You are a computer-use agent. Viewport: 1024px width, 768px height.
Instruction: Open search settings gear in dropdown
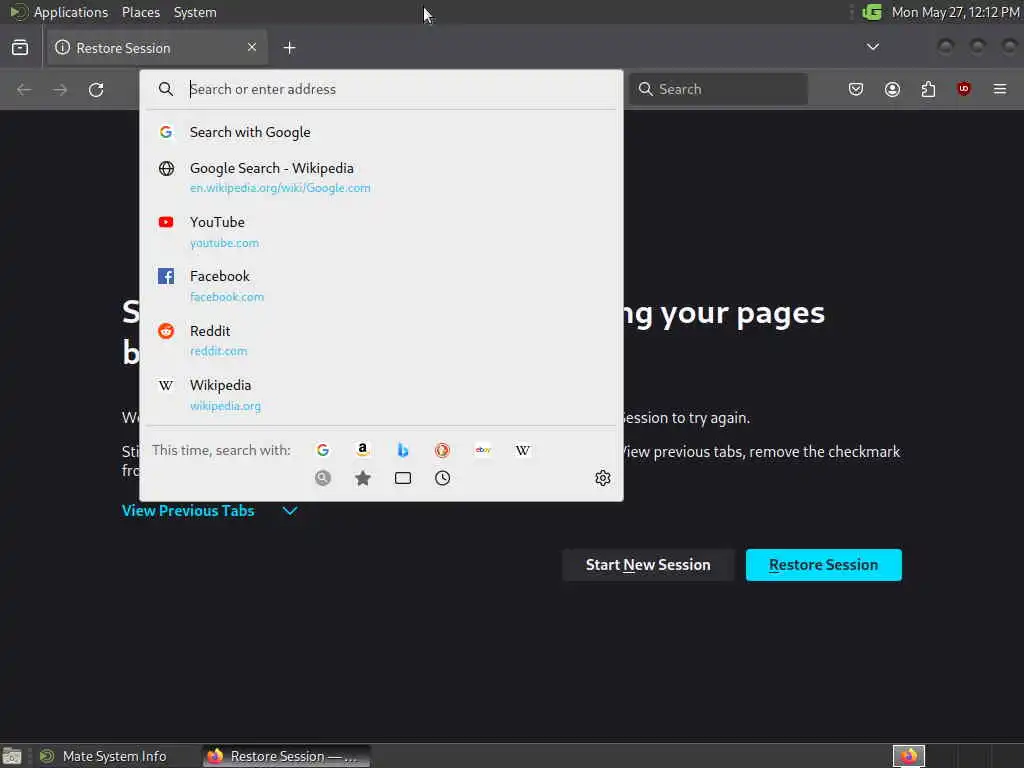pyautogui.click(x=603, y=478)
